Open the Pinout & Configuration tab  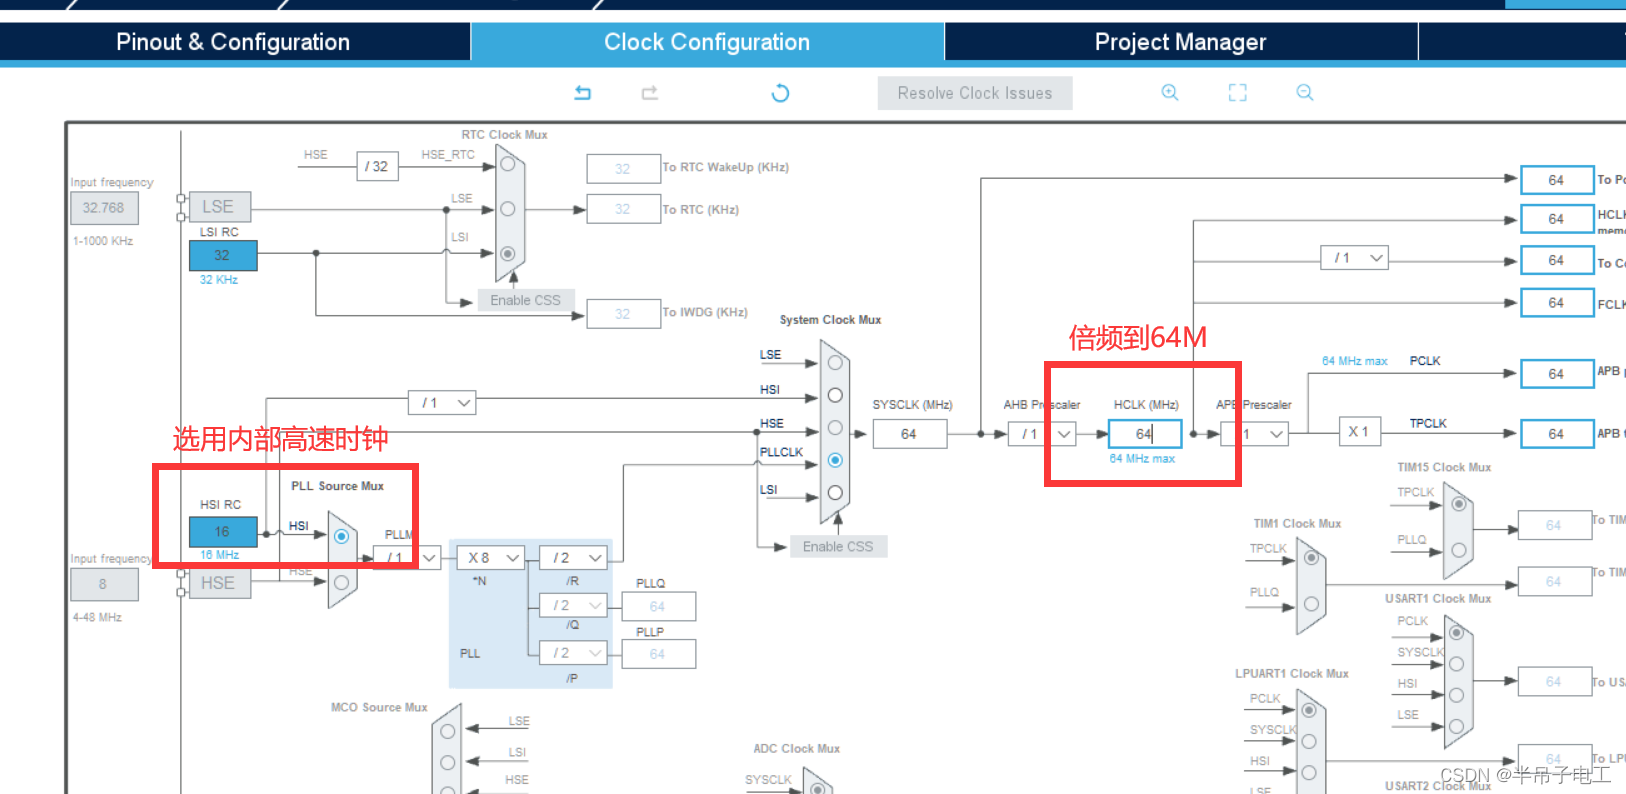click(234, 42)
